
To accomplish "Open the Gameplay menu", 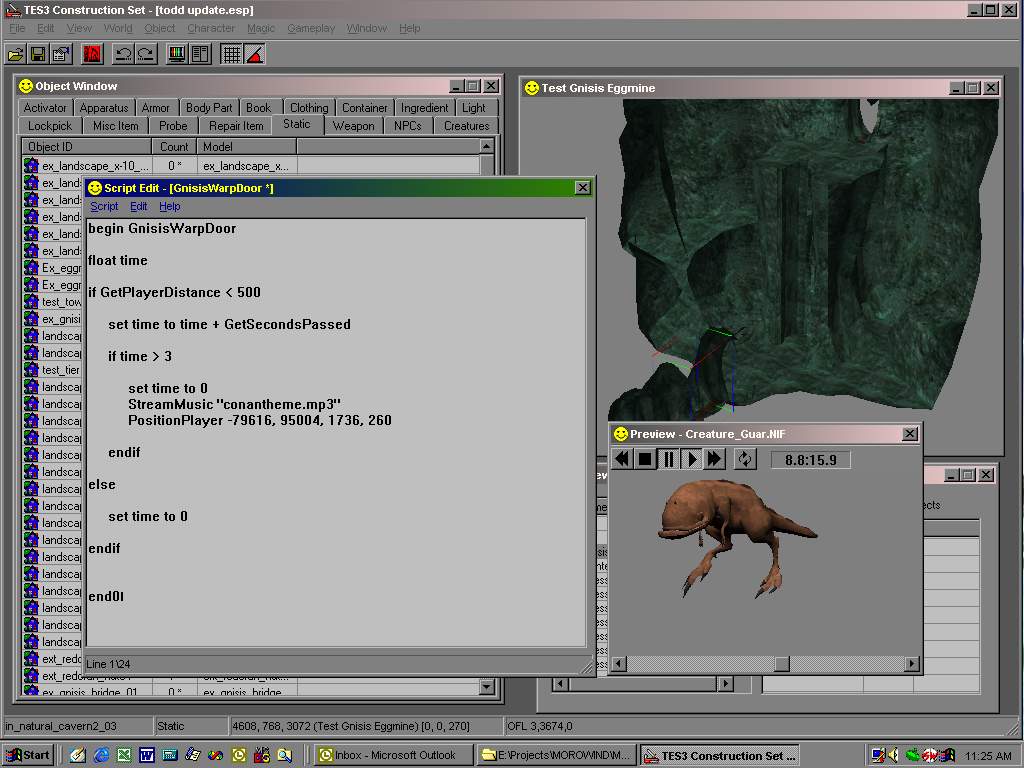I will (x=311, y=28).
